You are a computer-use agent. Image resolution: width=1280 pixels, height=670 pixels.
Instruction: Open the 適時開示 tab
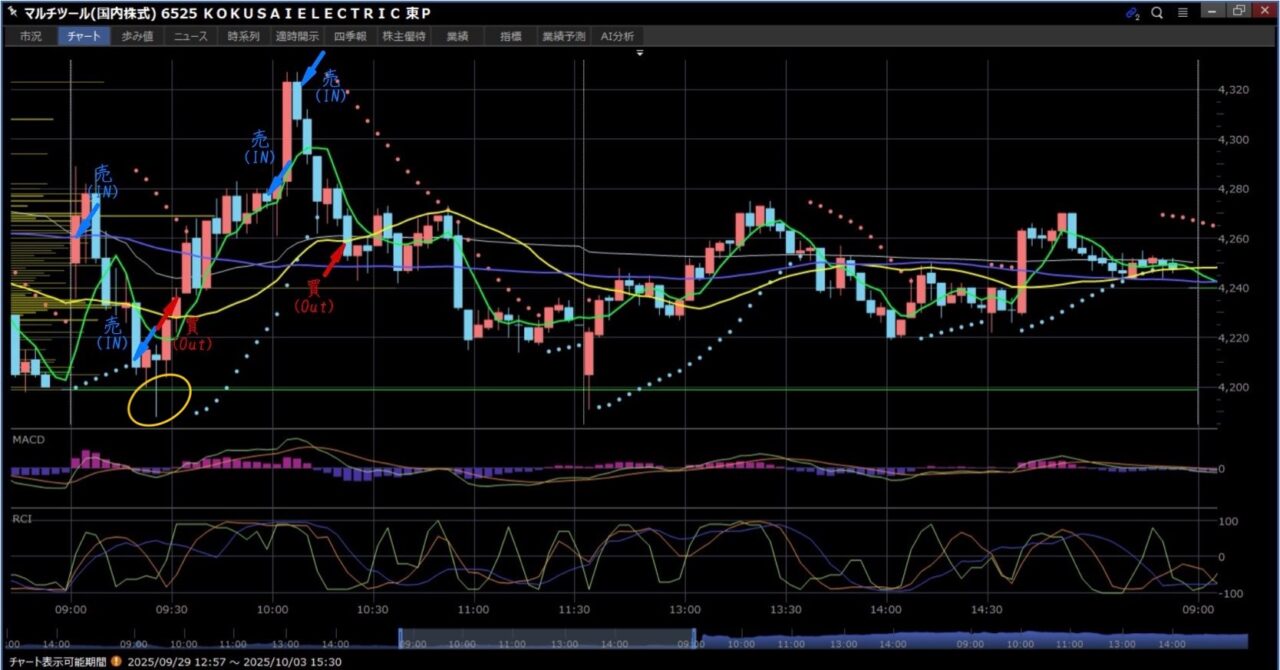(296, 36)
